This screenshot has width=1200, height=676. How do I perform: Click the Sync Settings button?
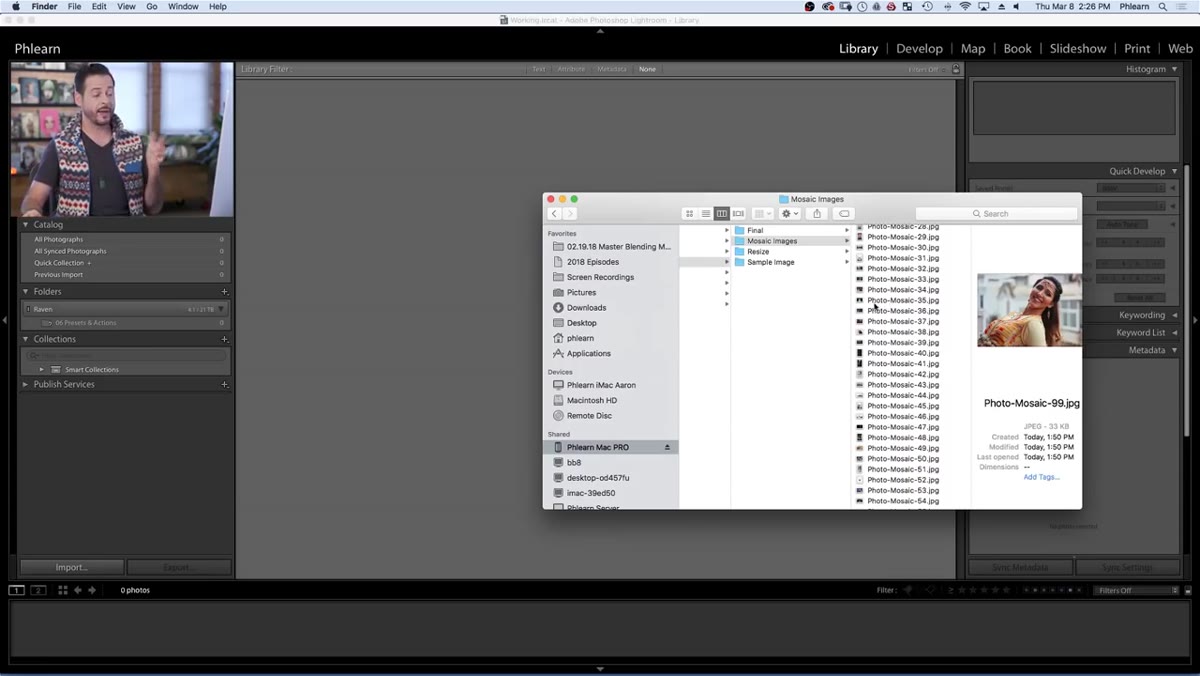point(1127,567)
